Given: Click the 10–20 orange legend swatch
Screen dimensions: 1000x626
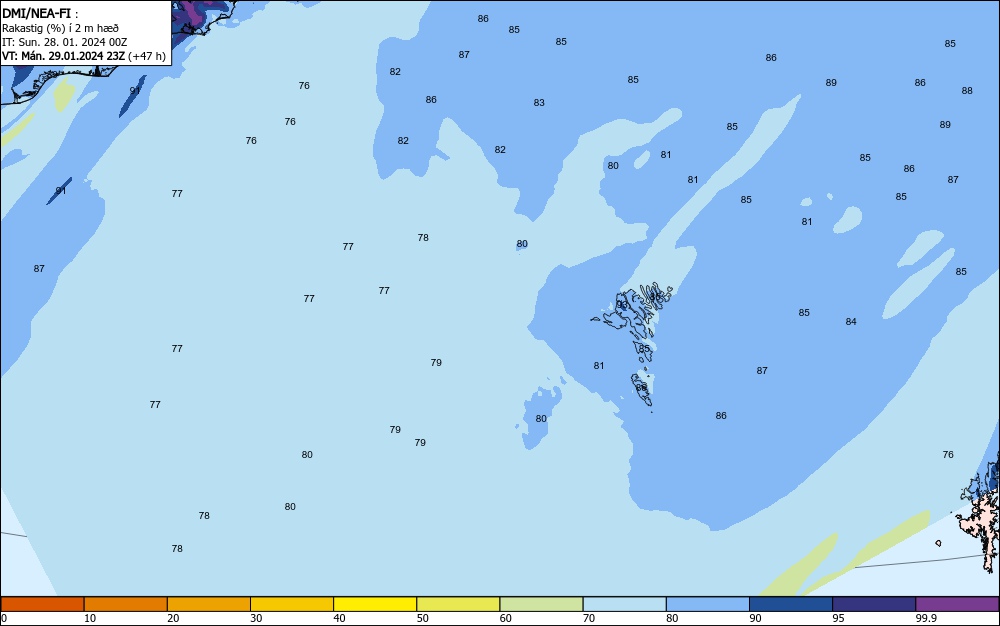Looking at the screenshot, I should point(126,604).
